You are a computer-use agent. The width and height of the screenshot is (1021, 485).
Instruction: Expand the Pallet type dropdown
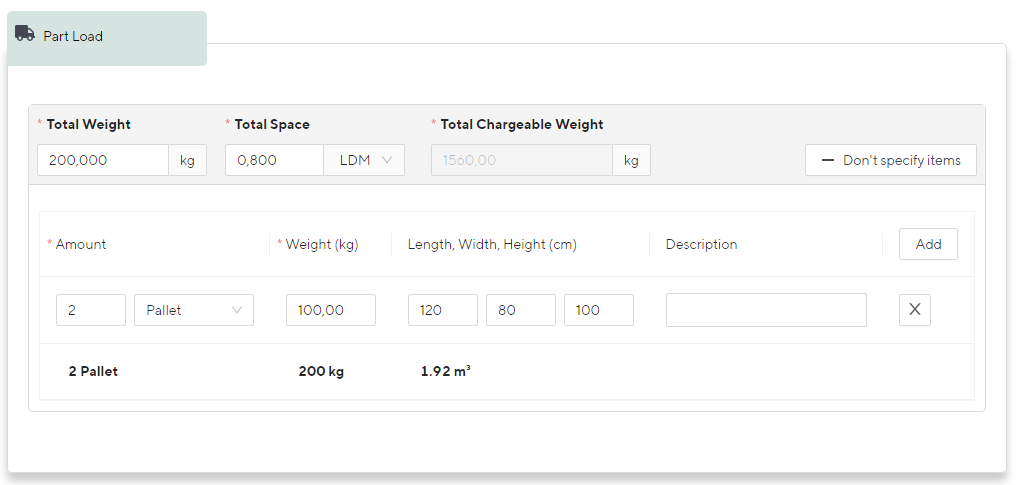pos(194,310)
